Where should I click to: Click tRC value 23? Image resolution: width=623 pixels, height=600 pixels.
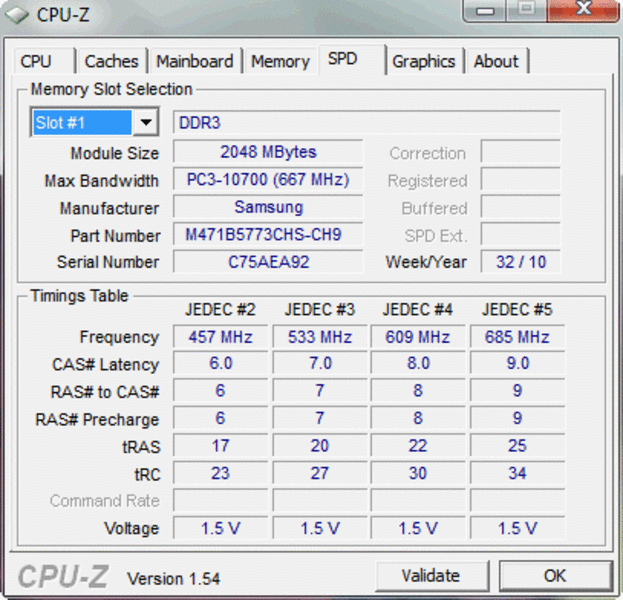[221, 473]
